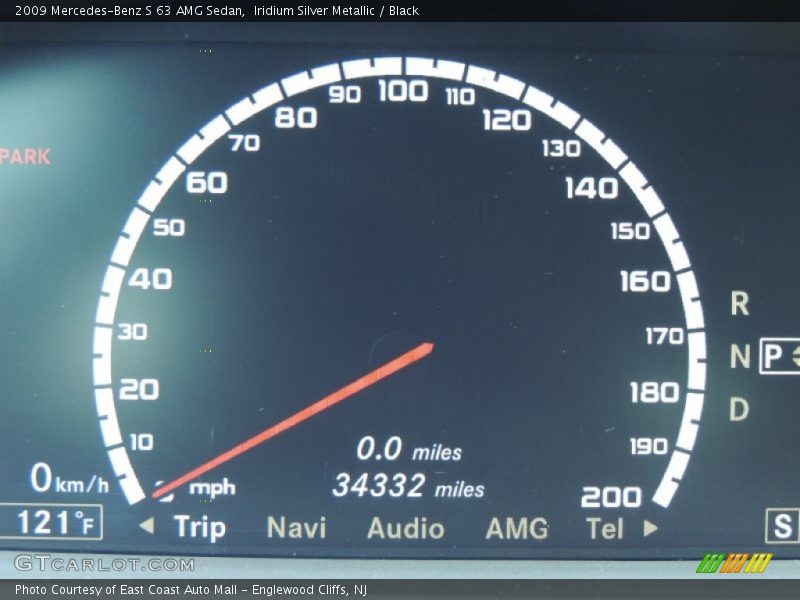Click the 0.0 miles trip reading
Screen dimensions: 800x600
coord(409,449)
